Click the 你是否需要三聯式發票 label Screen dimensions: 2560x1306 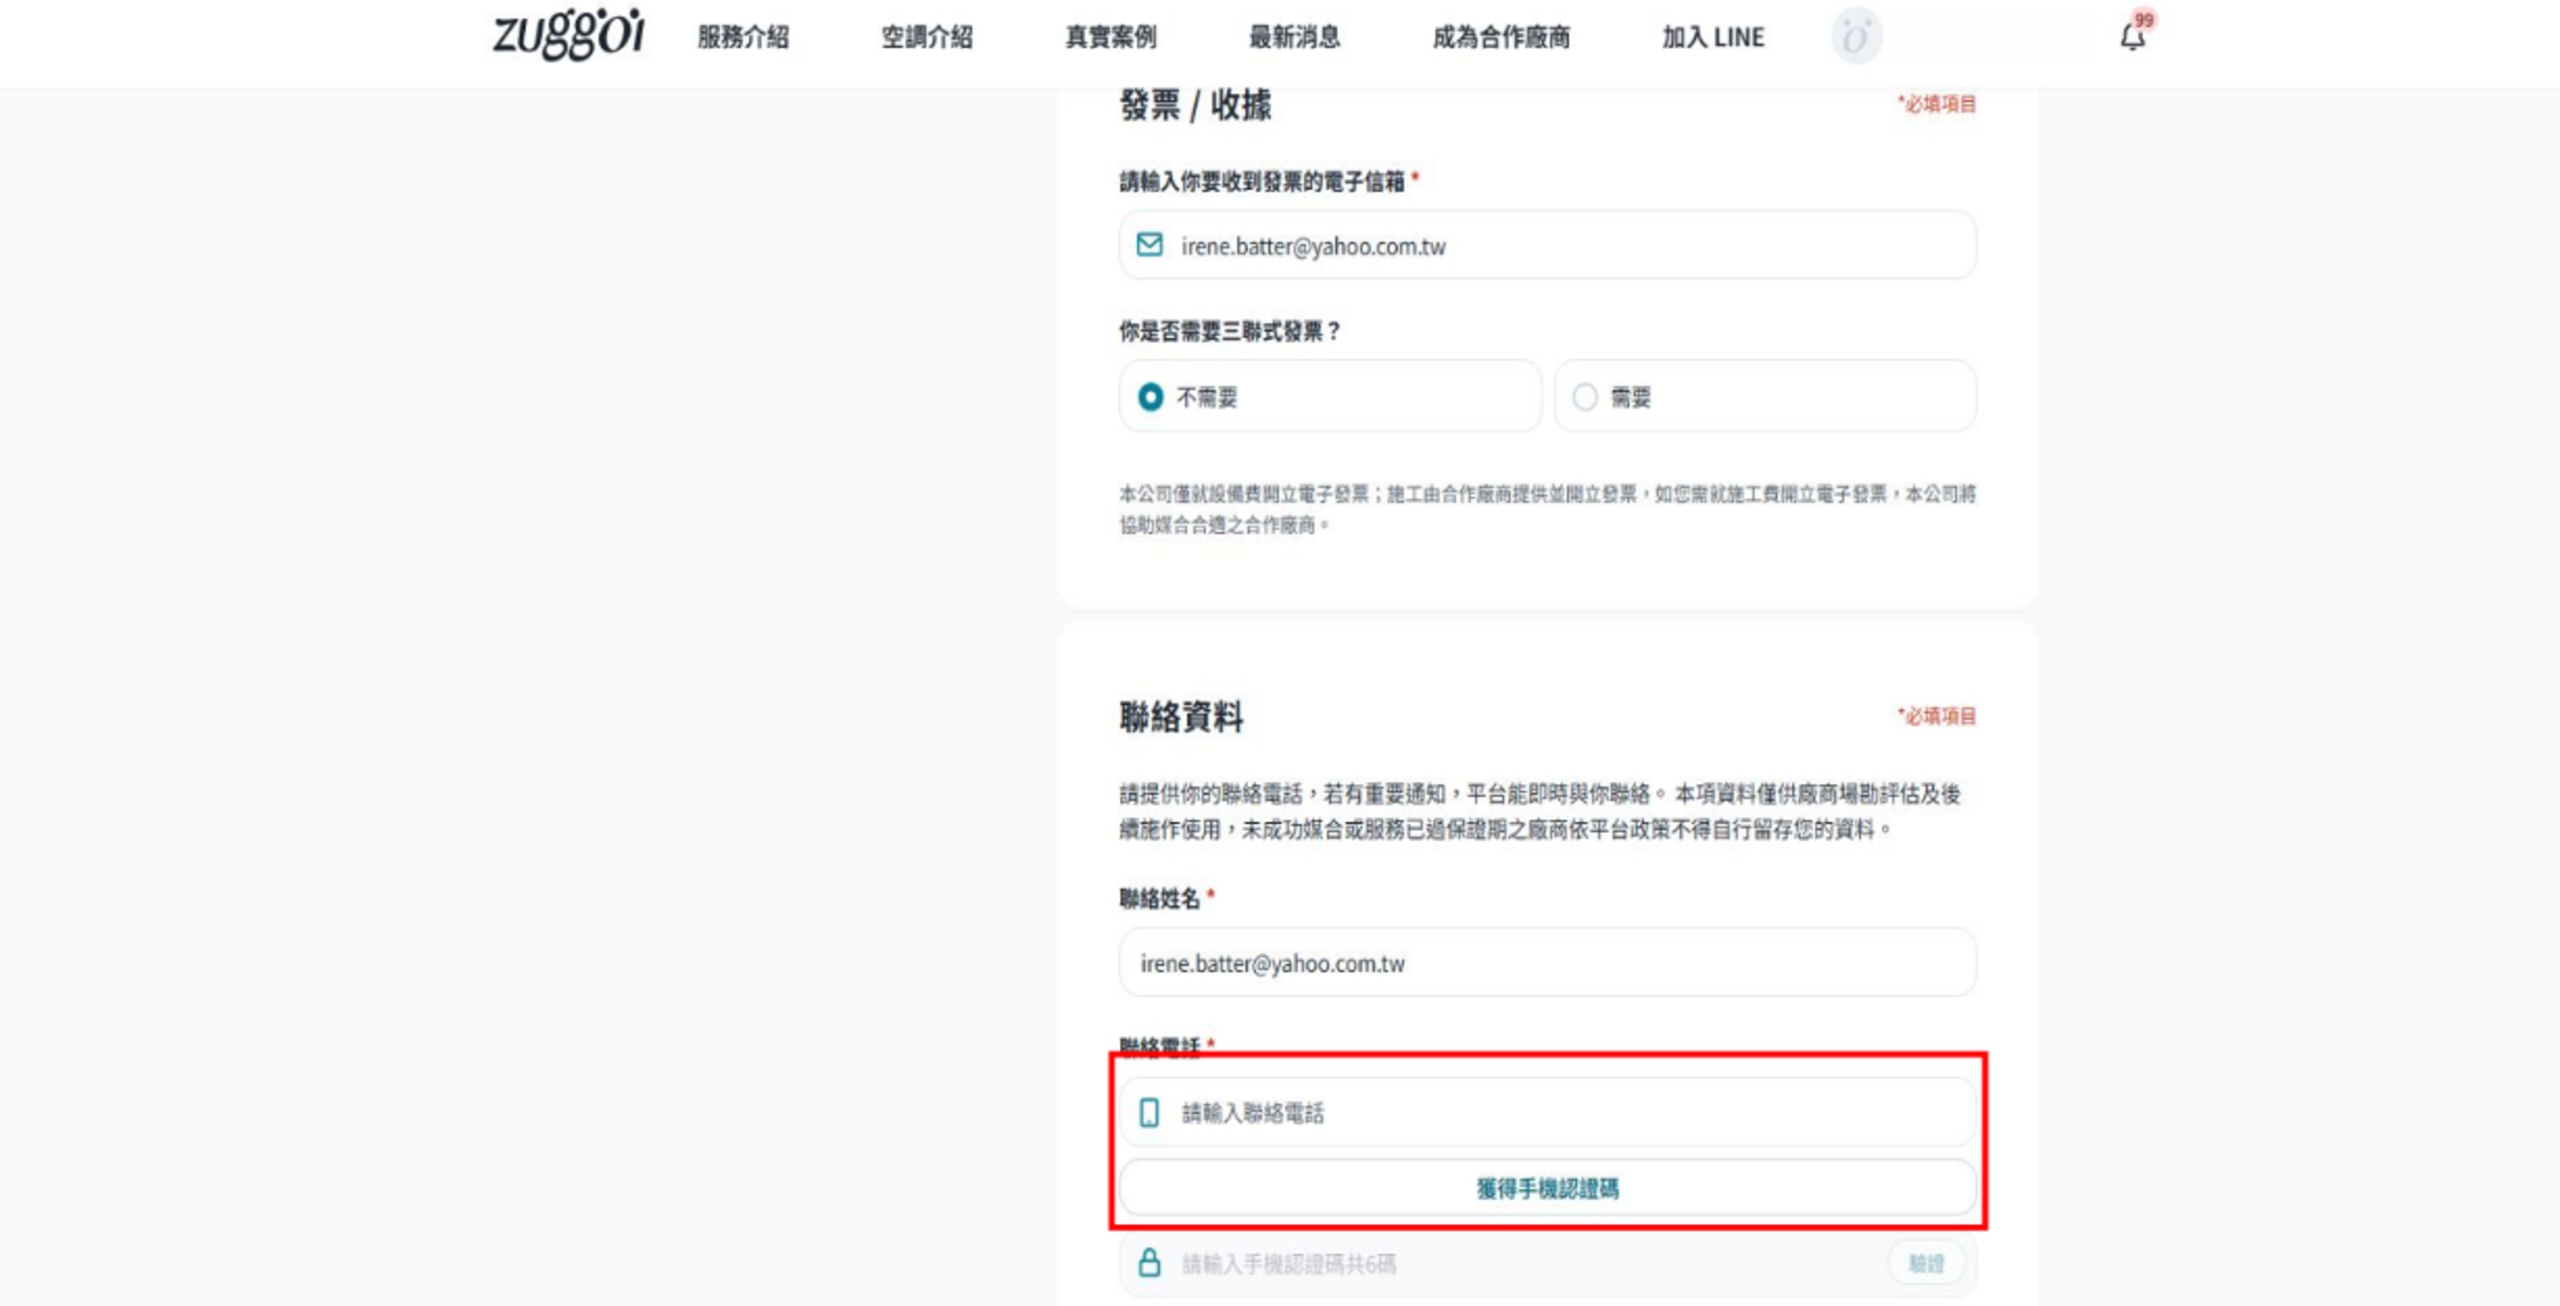[1229, 331]
